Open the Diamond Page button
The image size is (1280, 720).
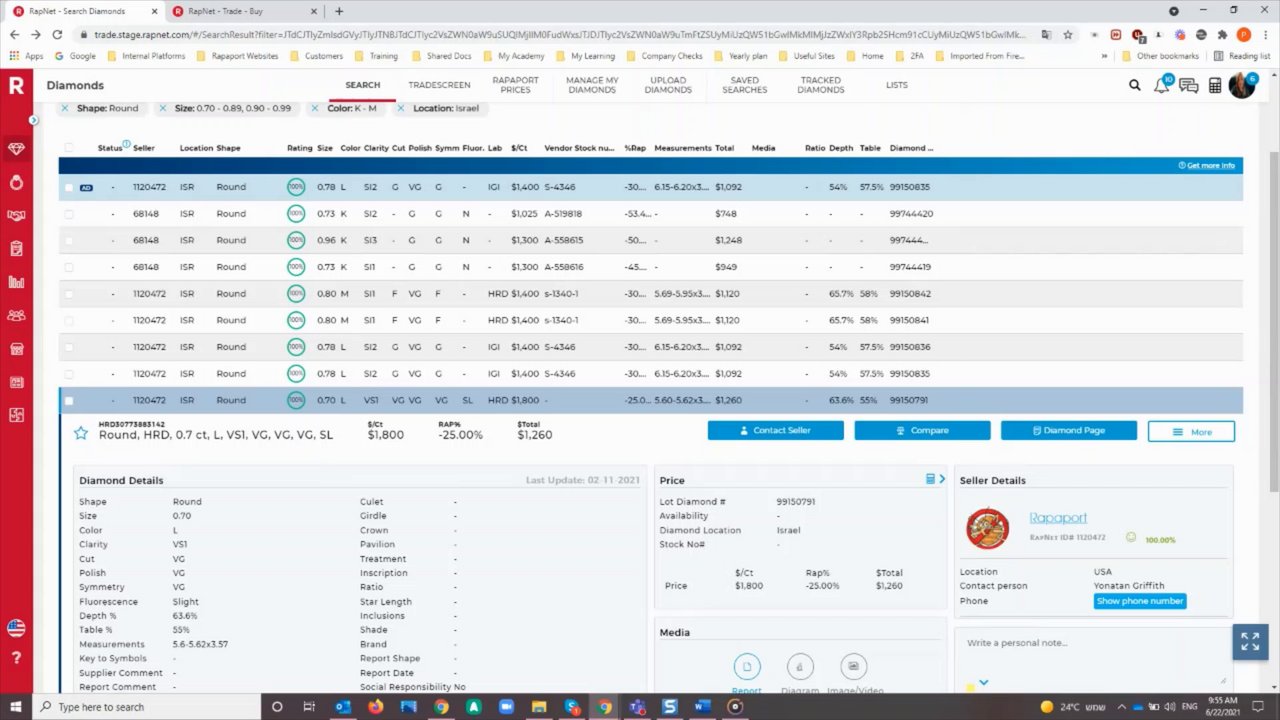coord(1069,430)
